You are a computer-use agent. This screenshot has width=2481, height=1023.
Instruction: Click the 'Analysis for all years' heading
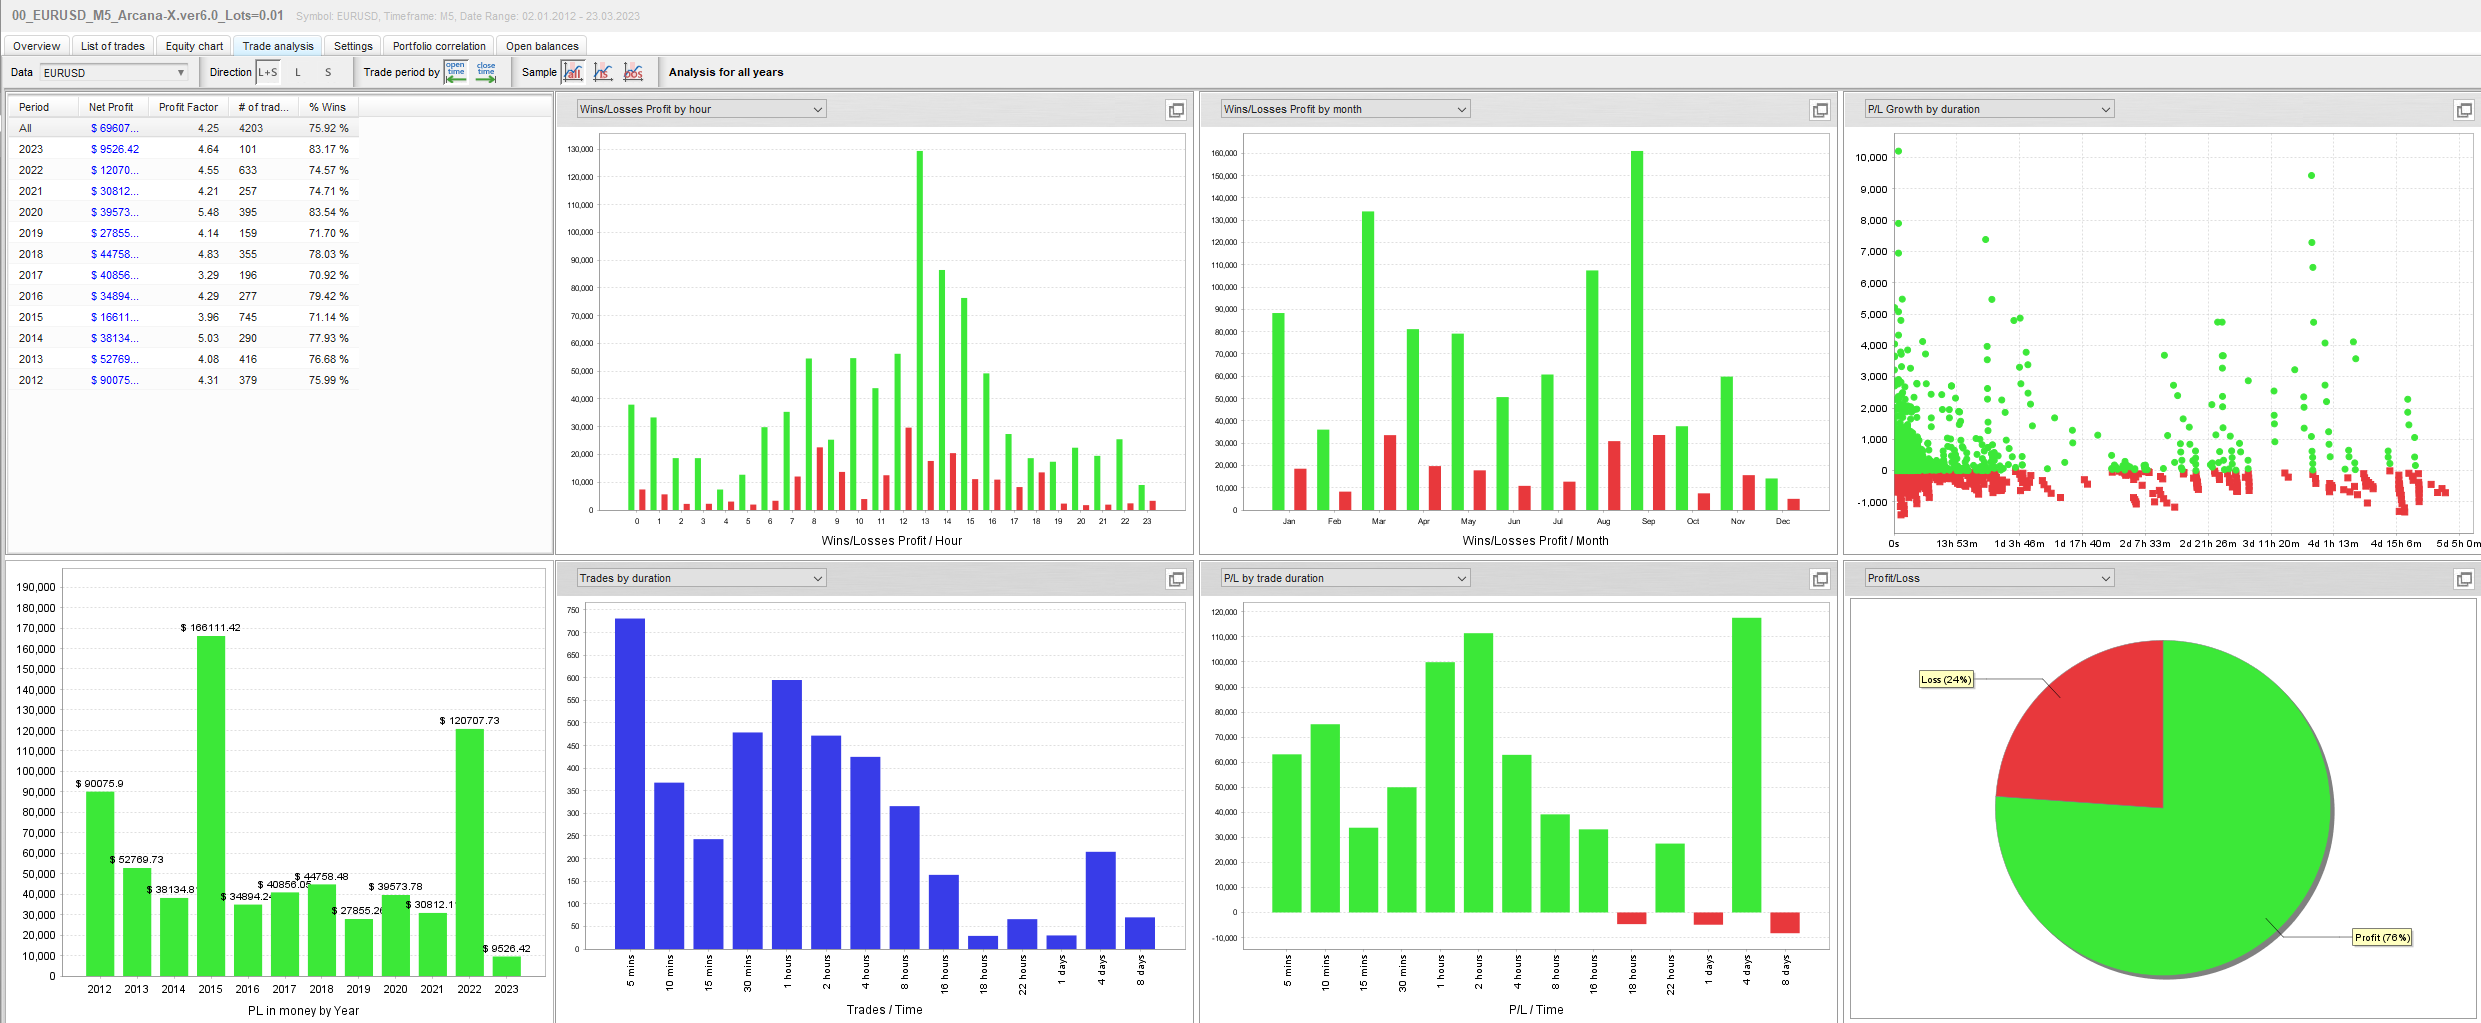tap(726, 72)
